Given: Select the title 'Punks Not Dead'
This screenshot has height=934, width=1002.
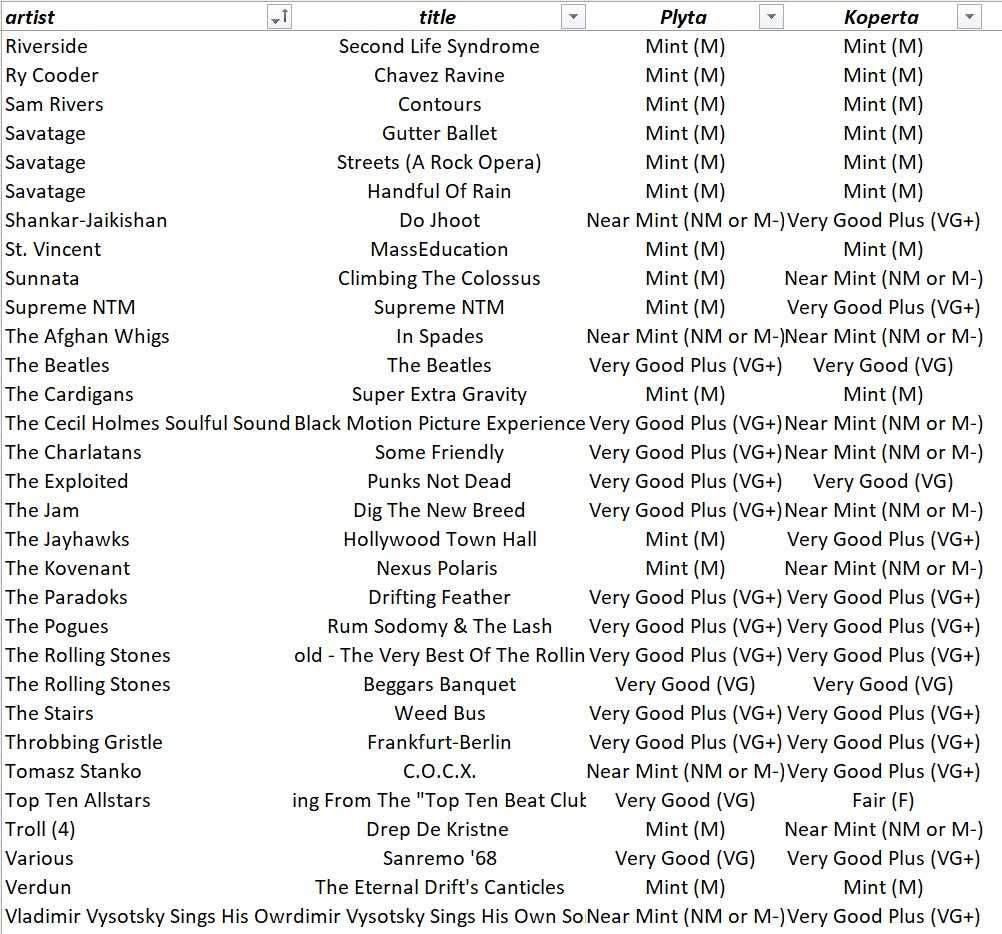Looking at the screenshot, I should pos(439,481).
